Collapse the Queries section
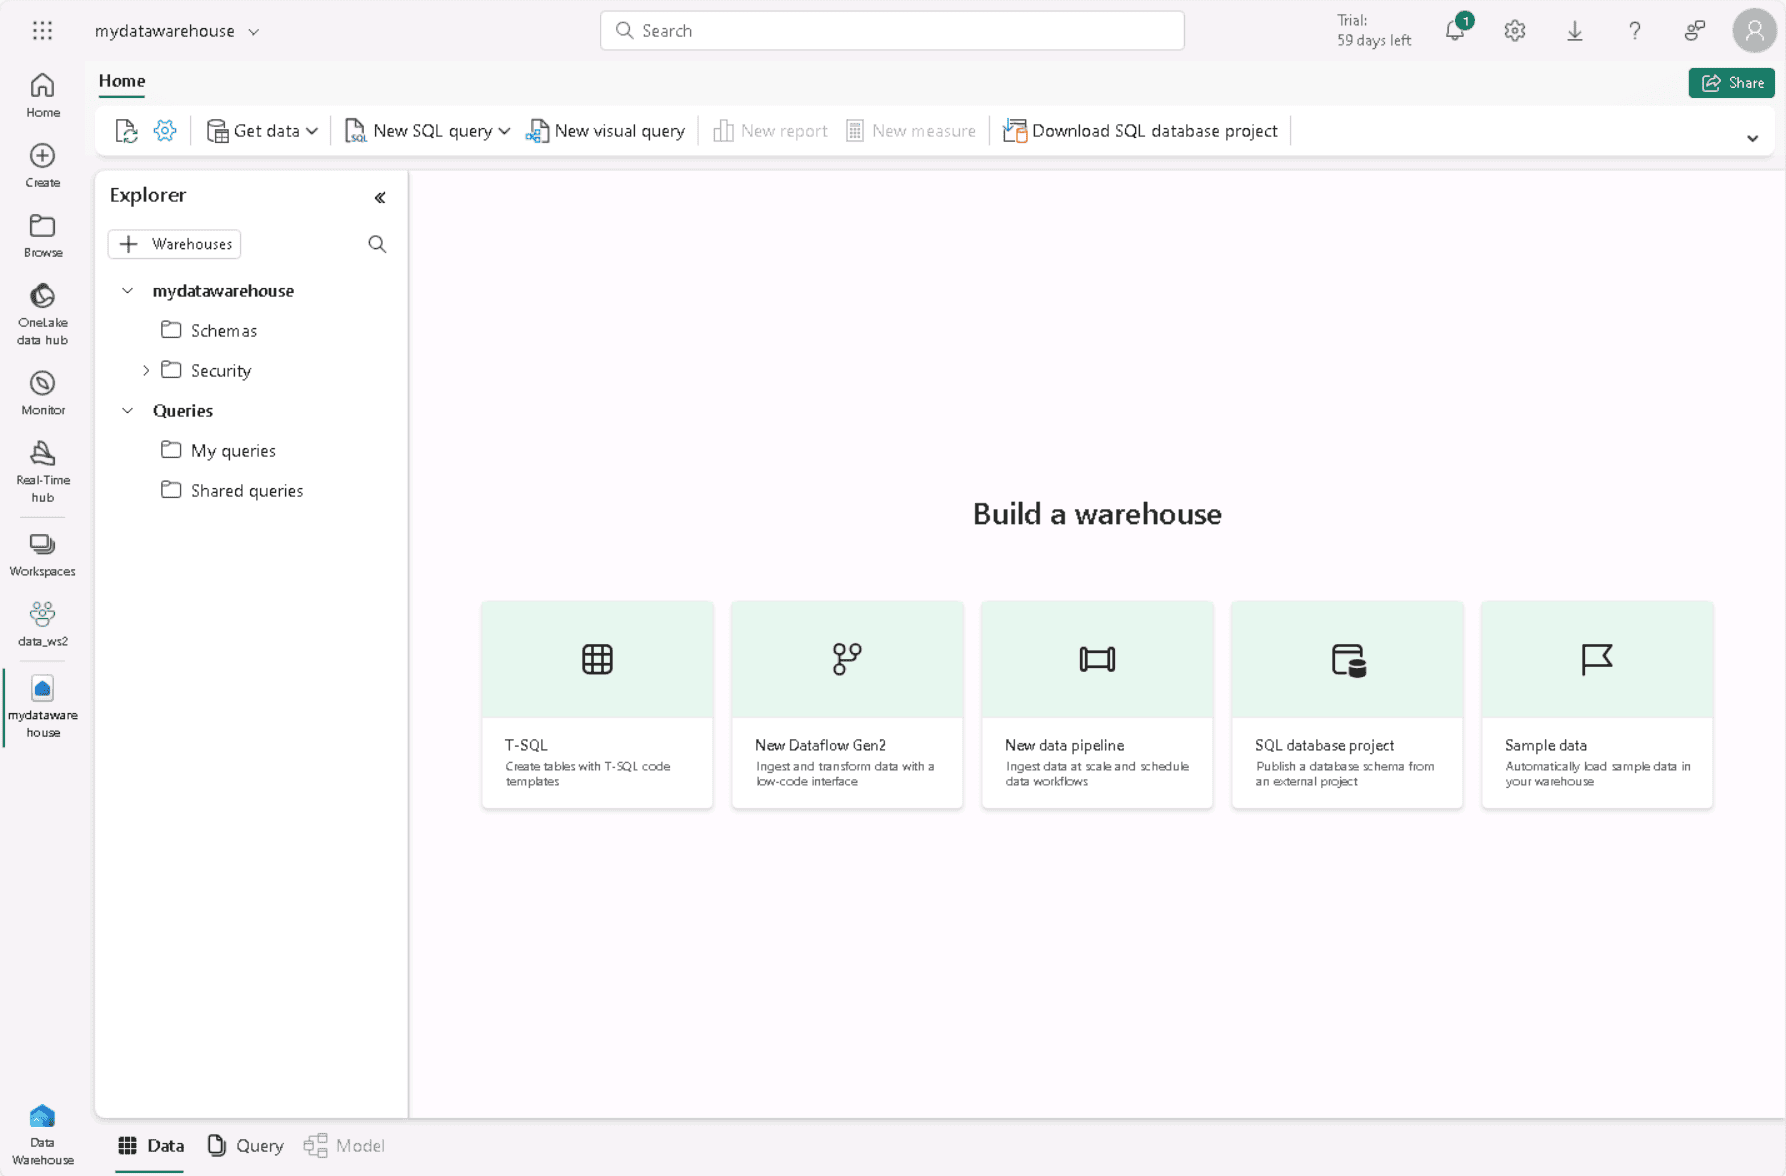 [128, 411]
